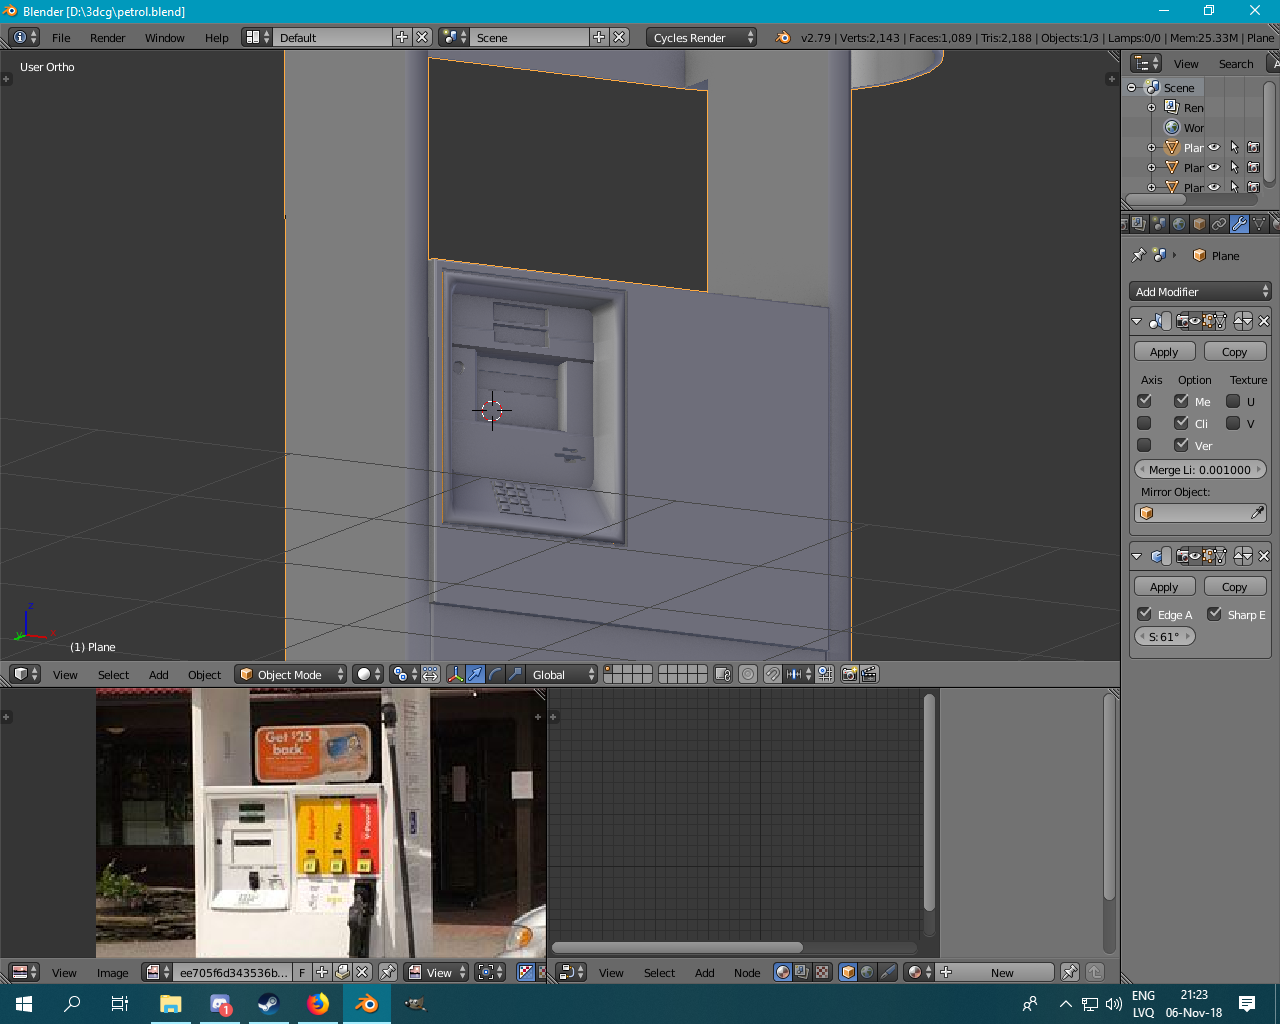The height and width of the screenshot is (1024, 1280).
Task: Toggle second Plane selectability cursor
Action: pos(1234,167)
